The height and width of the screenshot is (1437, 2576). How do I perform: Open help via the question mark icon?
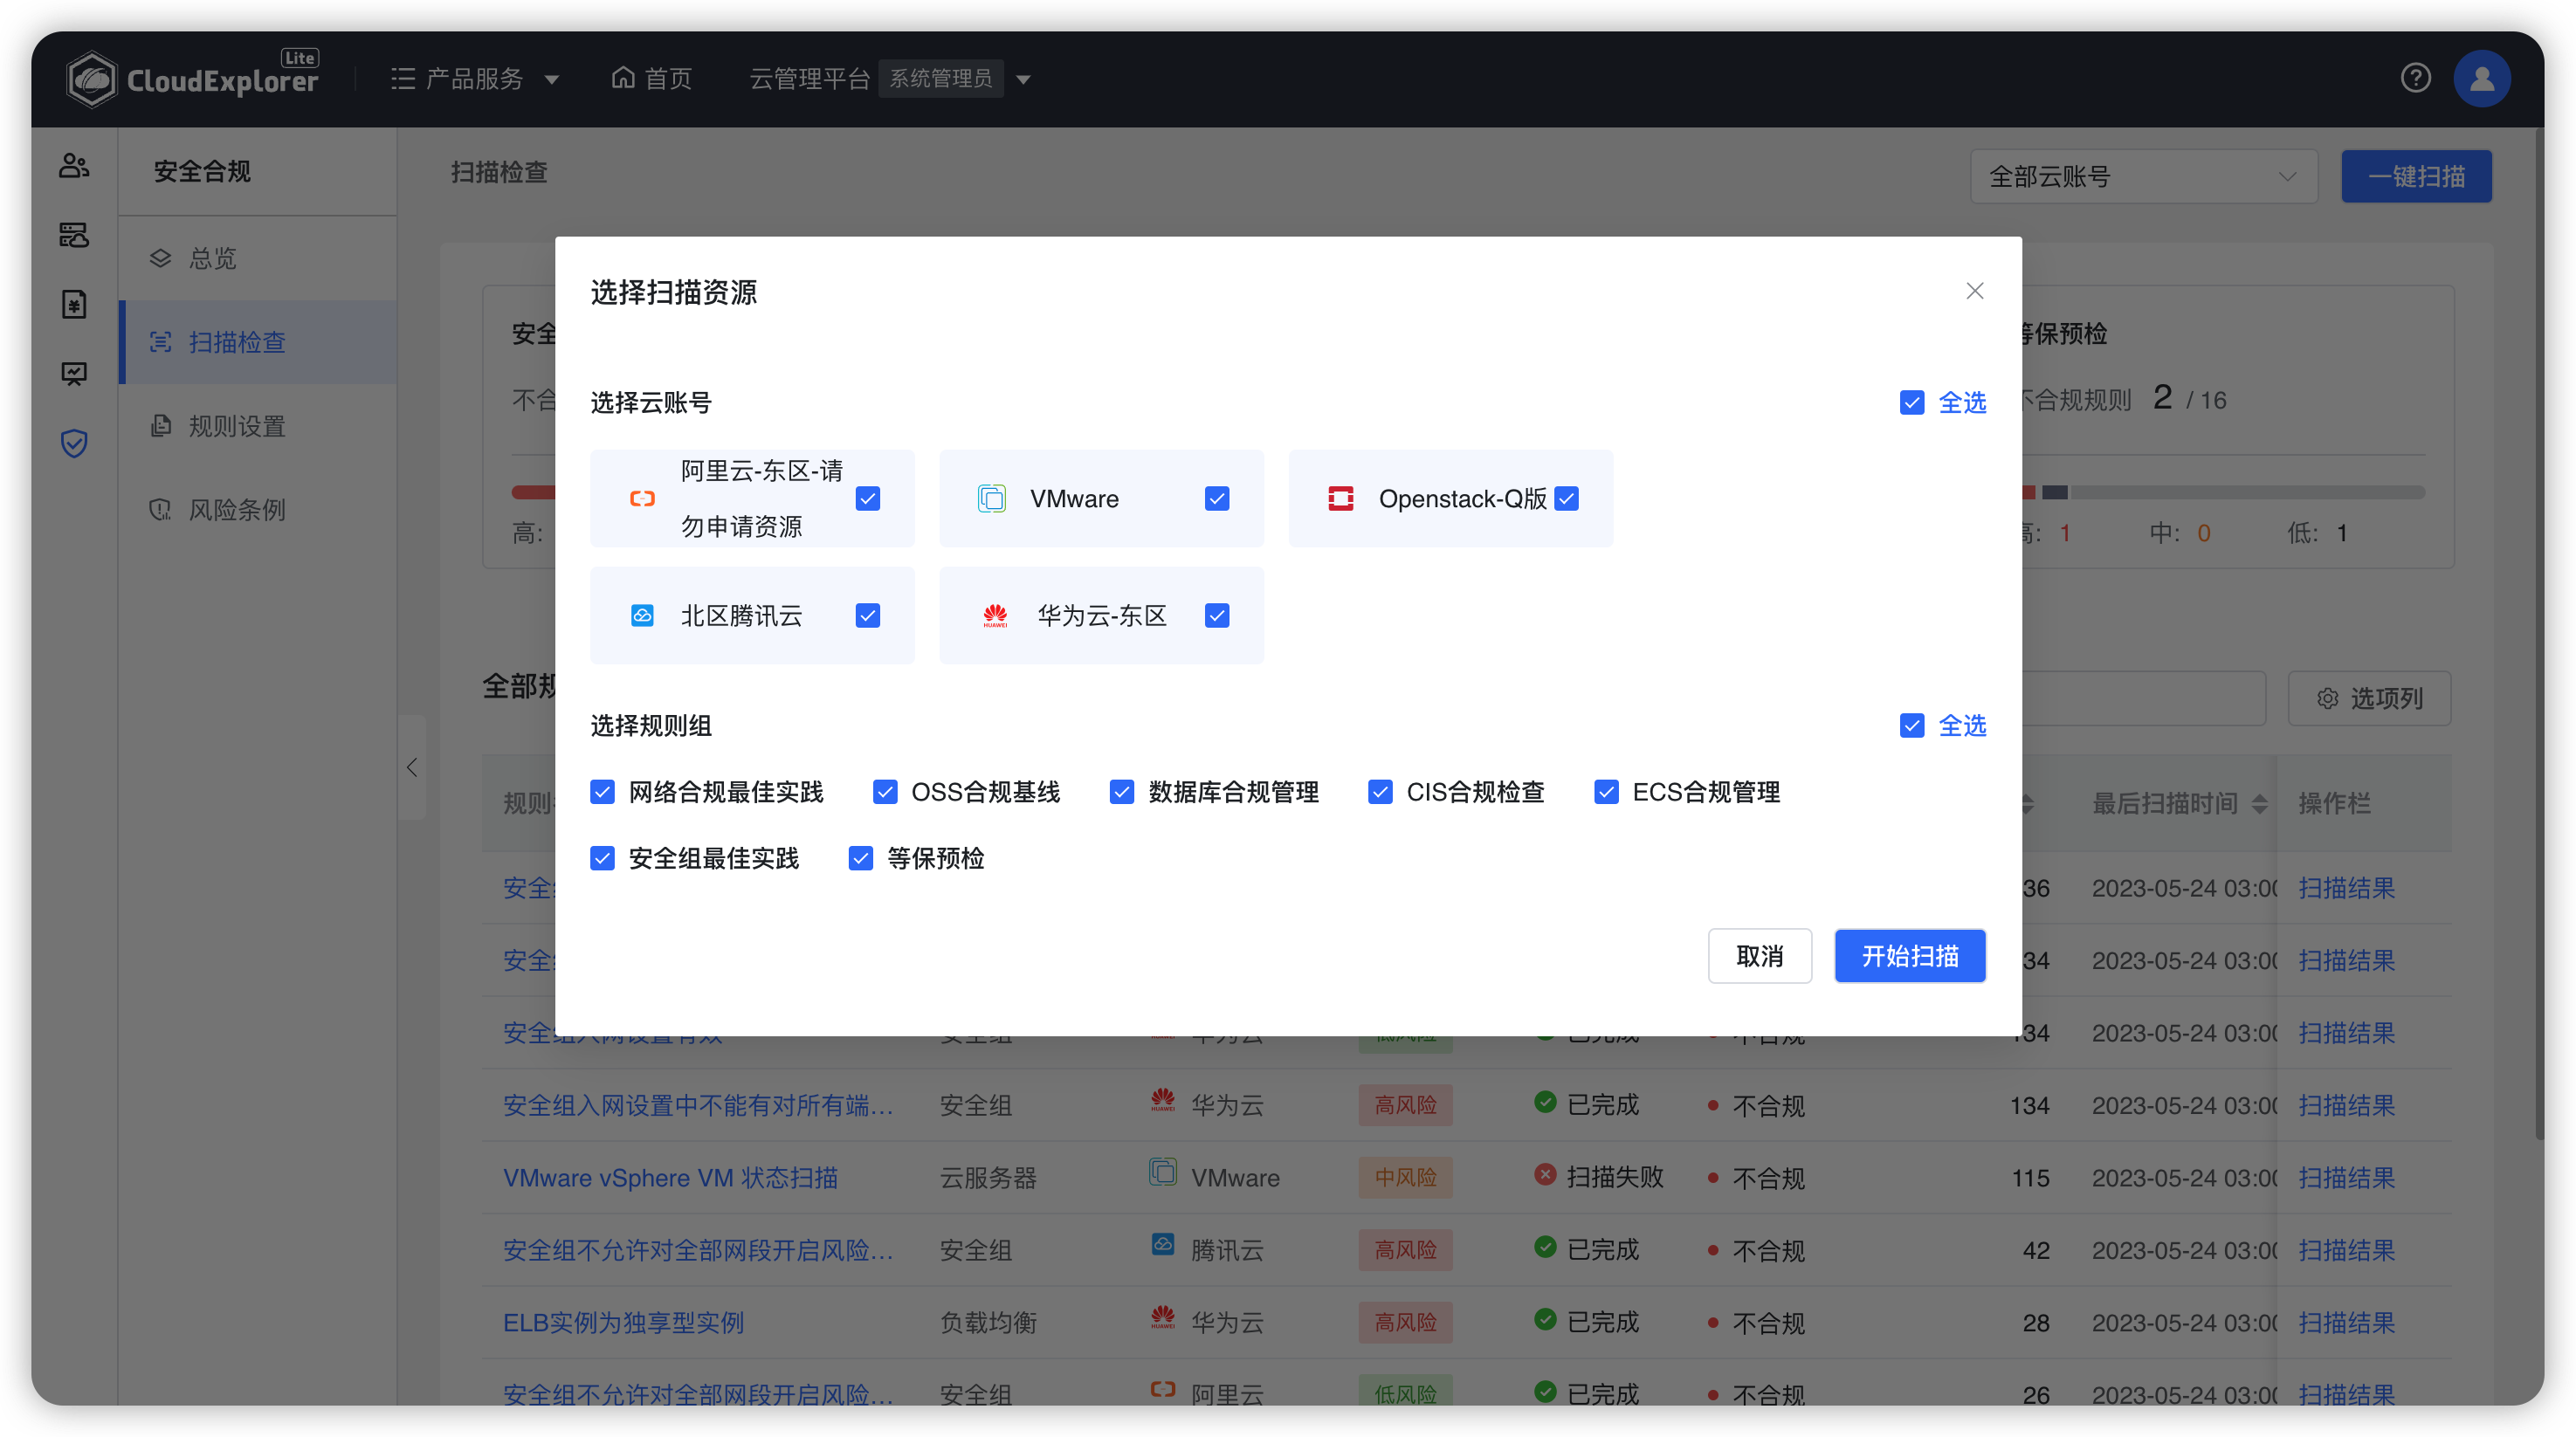(2417, 78)
